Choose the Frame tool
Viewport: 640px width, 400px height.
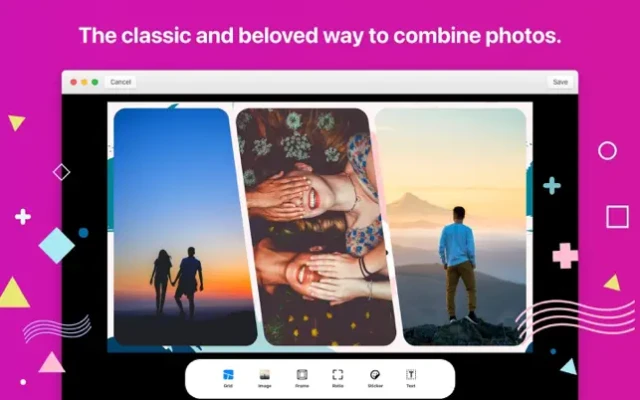click(x=302, y=377)
